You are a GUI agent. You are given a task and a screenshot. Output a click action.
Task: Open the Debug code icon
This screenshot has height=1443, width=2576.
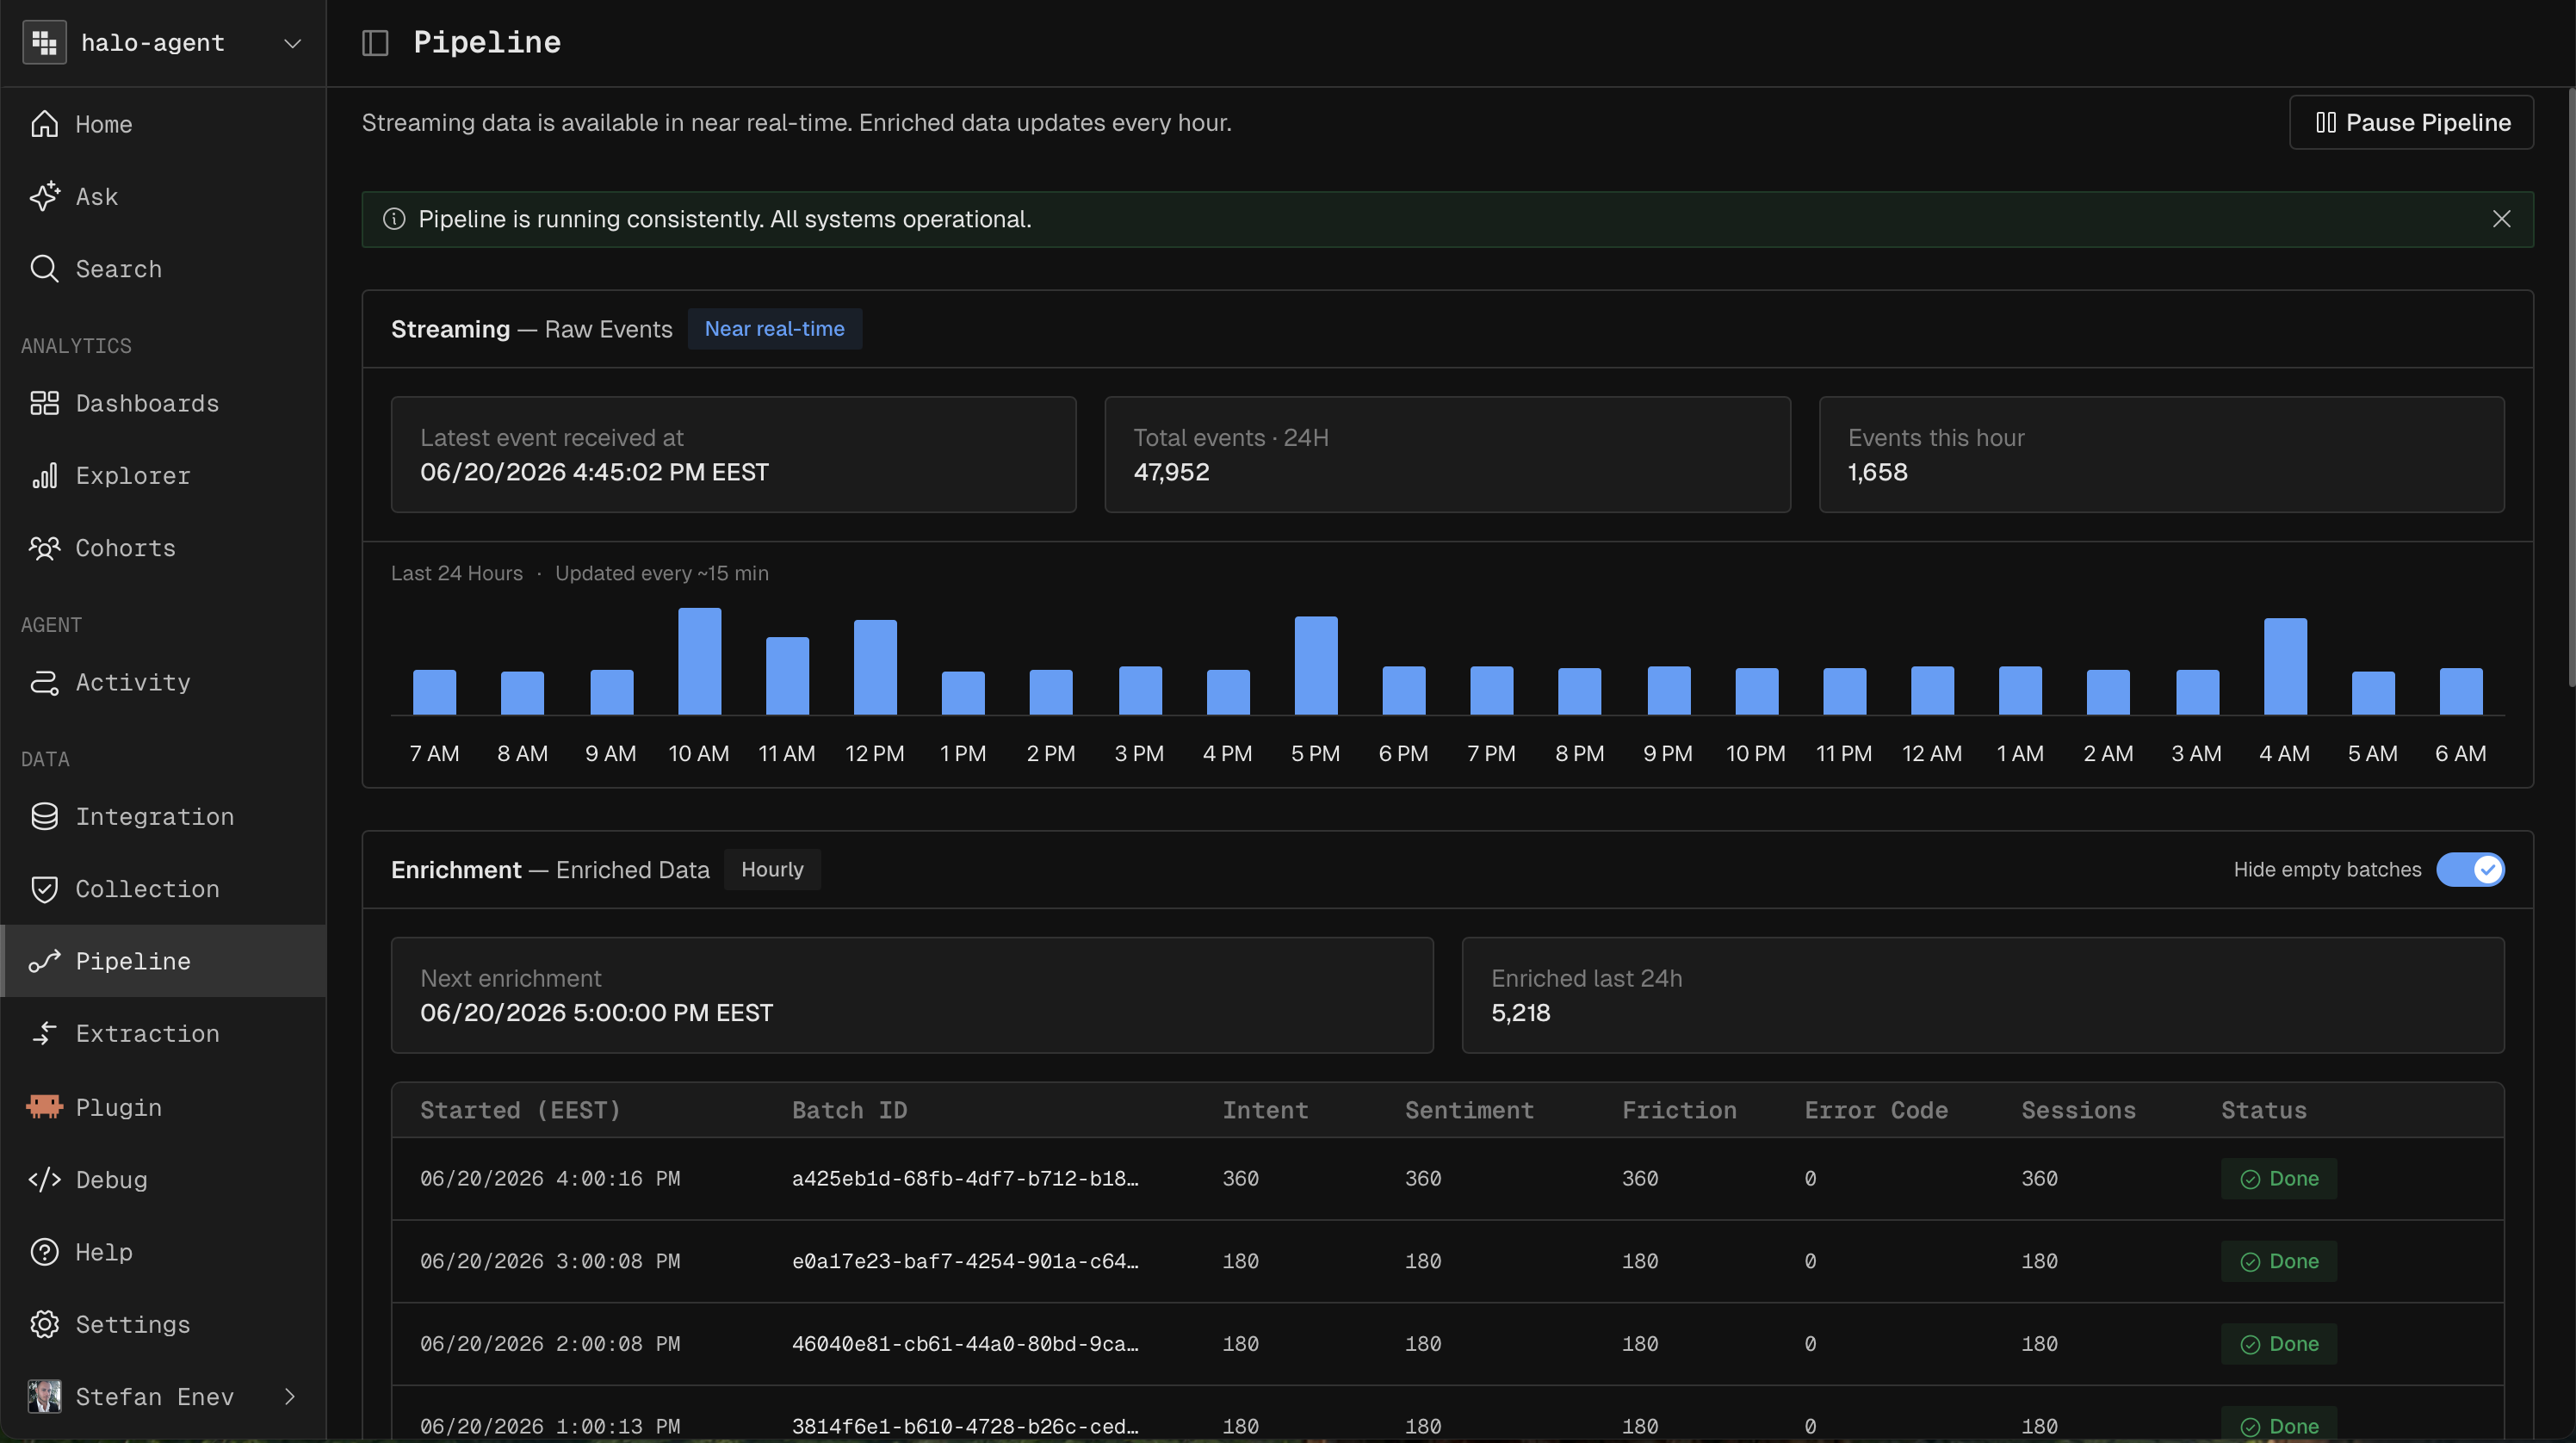44,1180
